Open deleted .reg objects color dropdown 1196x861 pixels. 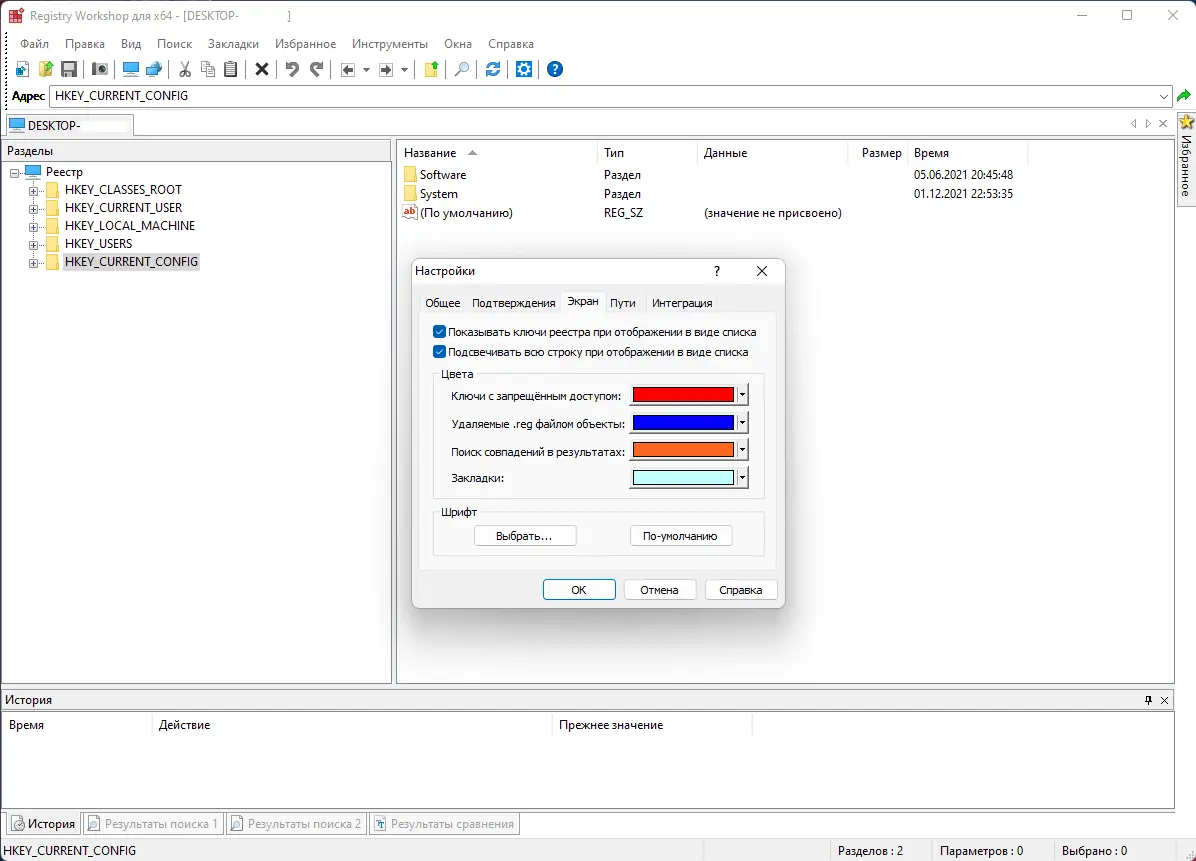[x=742, y=422]
